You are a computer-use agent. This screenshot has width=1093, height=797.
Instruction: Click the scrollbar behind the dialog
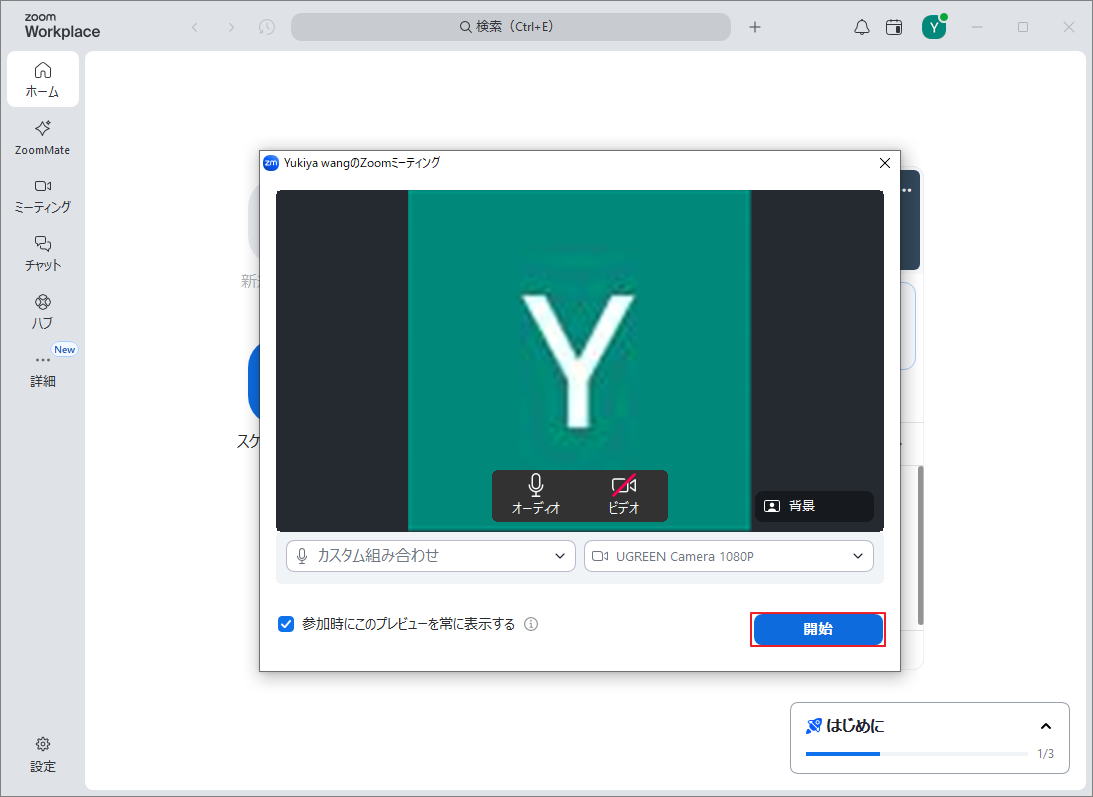point(920,545)
